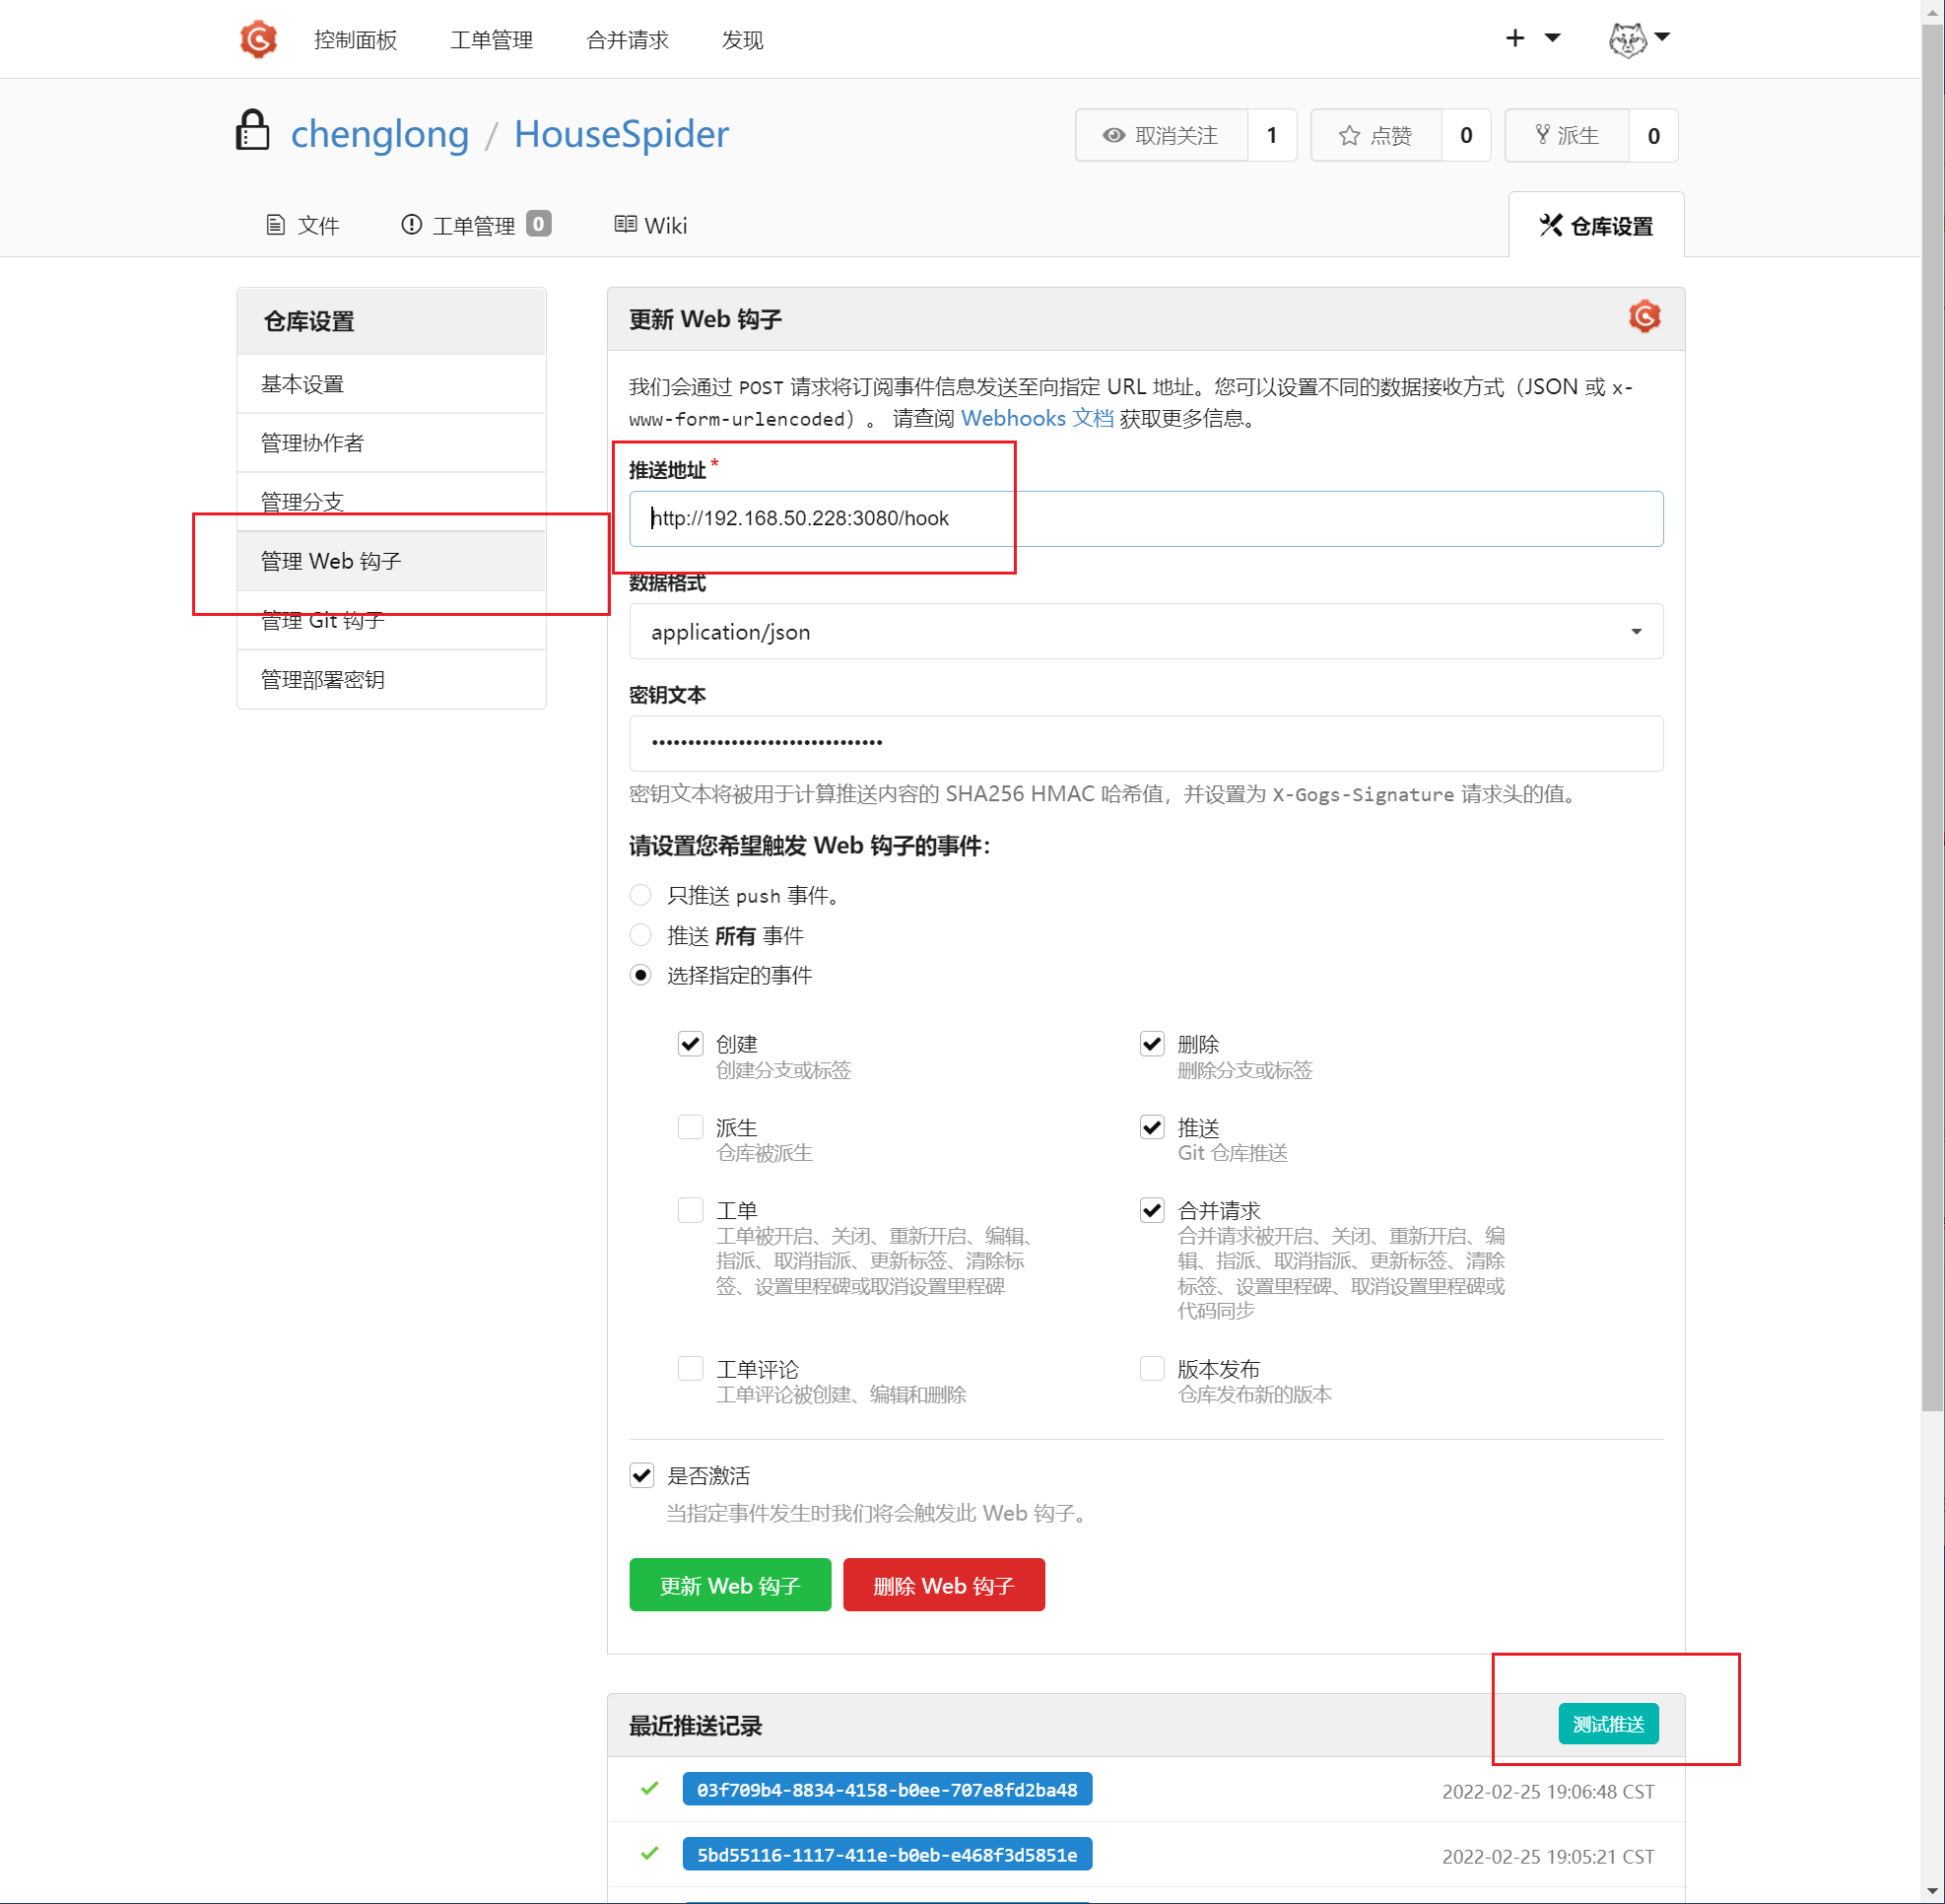Click the 取消关注 unwatch button
1945x1904 pixels.
(1161, 135)
